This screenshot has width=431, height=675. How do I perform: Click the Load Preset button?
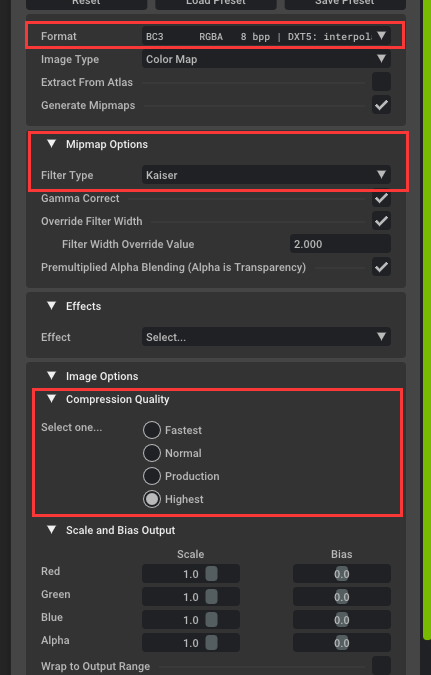coord(216,3)
